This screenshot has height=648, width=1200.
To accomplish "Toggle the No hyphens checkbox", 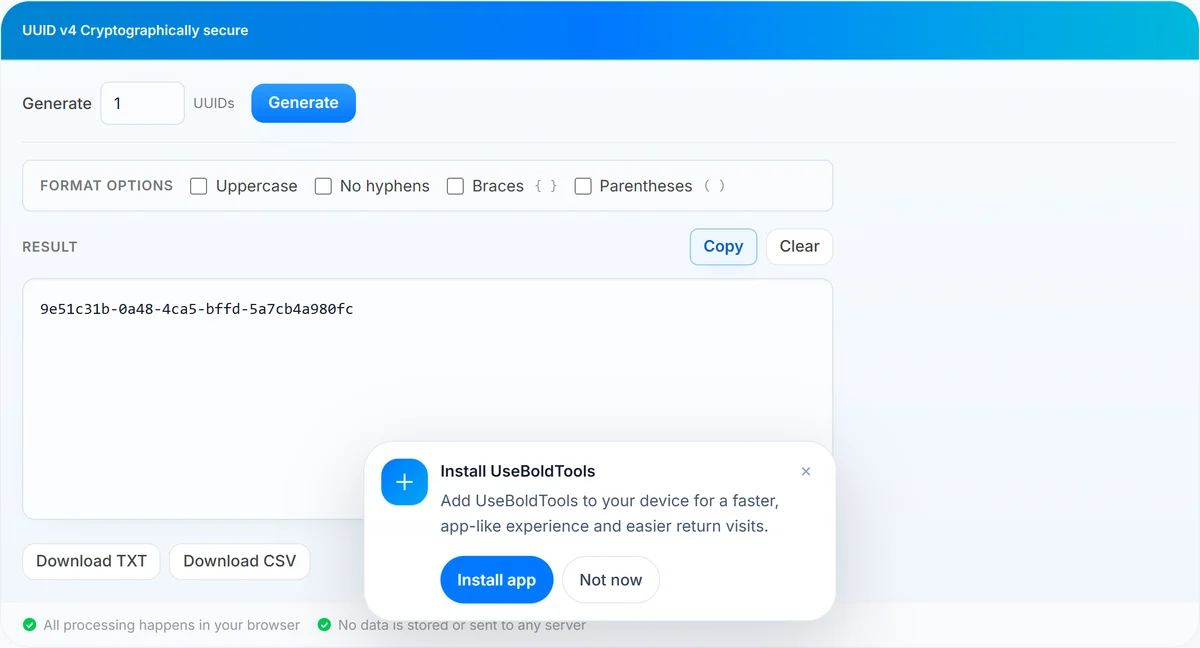I will 323,186.
